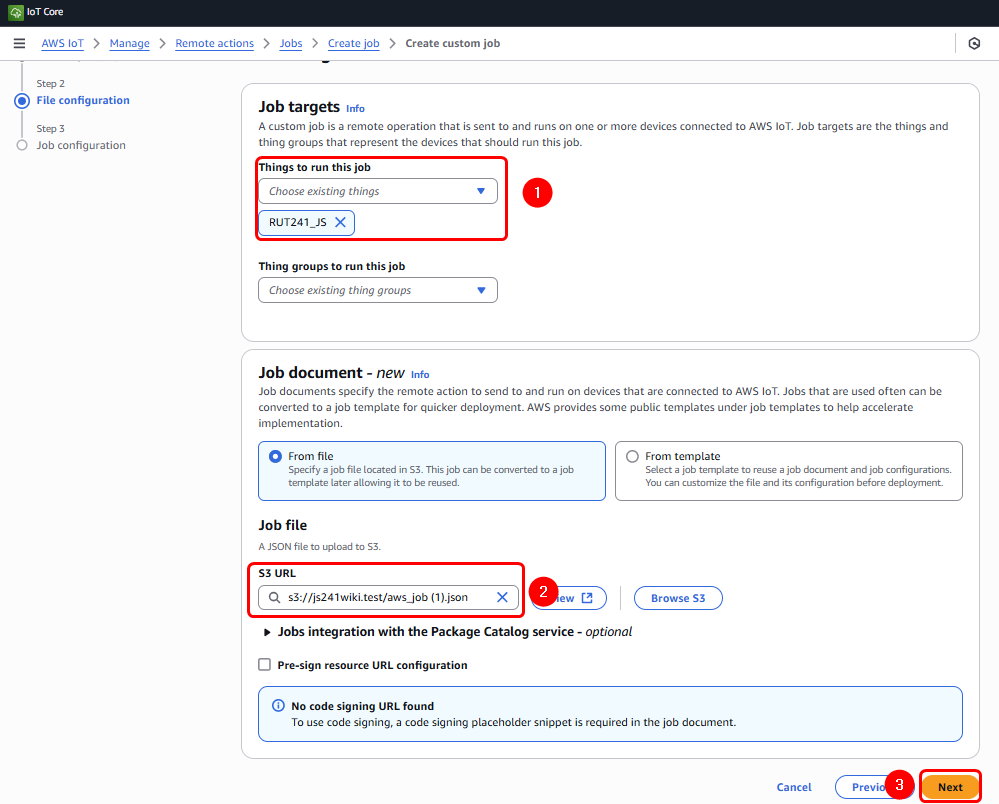
Task: Click the IoT Core service icon
Action: (15, 12)
